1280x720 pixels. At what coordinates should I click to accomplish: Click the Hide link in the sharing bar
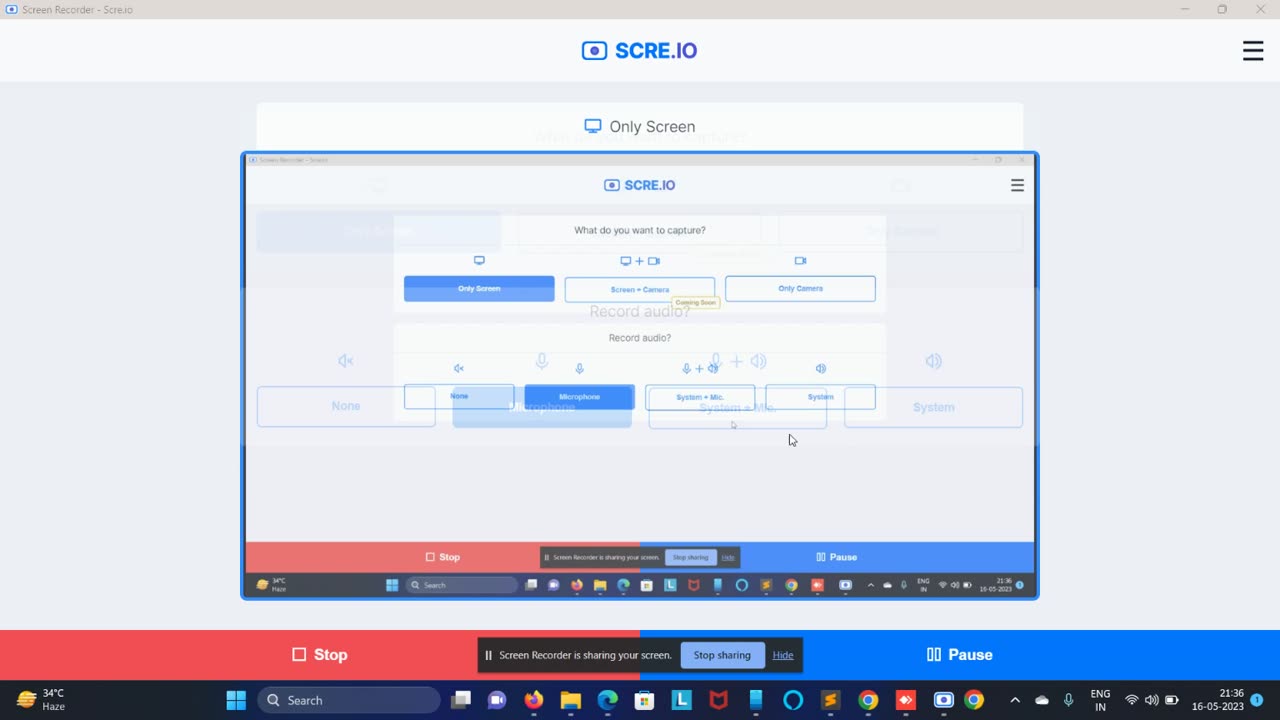click(783, 655)
